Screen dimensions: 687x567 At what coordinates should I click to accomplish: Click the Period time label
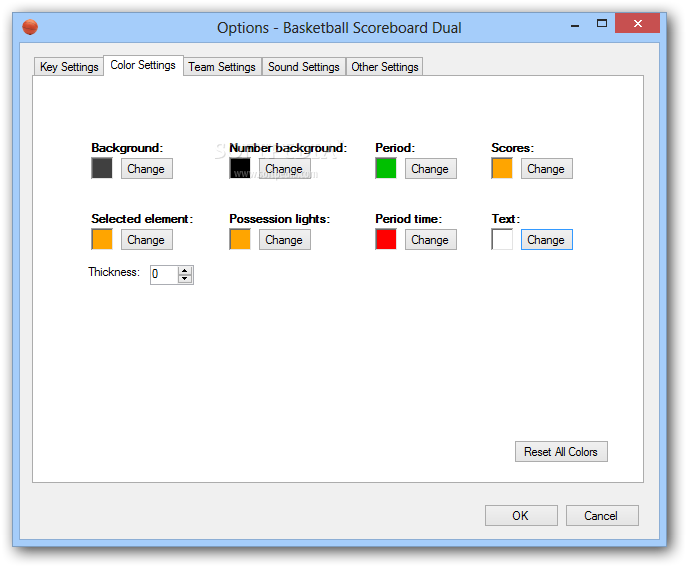point(408,219)
